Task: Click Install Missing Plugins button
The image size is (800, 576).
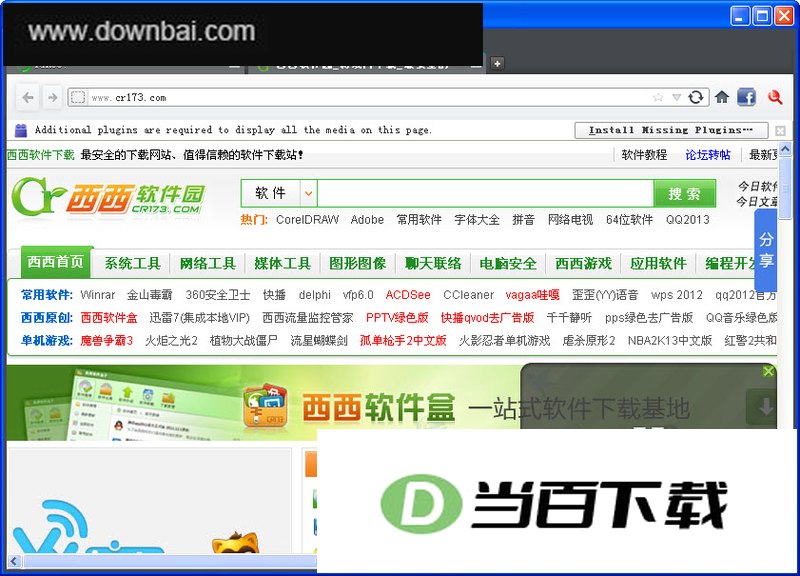Action: point(671,130)
